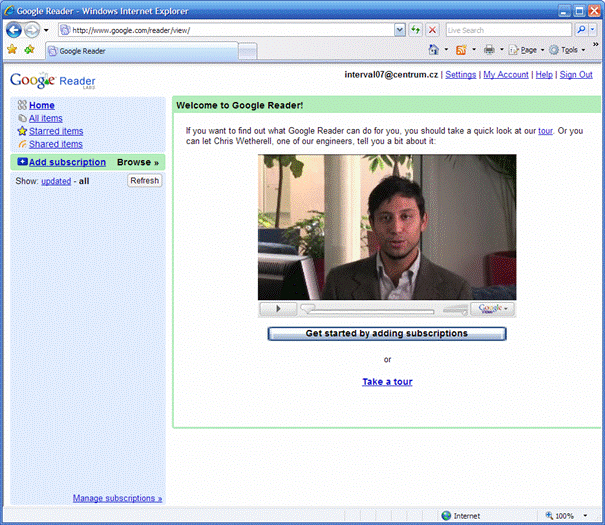This screenshot has width=605, height=525.
Task: Expand the Print options dropdown arrow
Action: tap(502, 50)
